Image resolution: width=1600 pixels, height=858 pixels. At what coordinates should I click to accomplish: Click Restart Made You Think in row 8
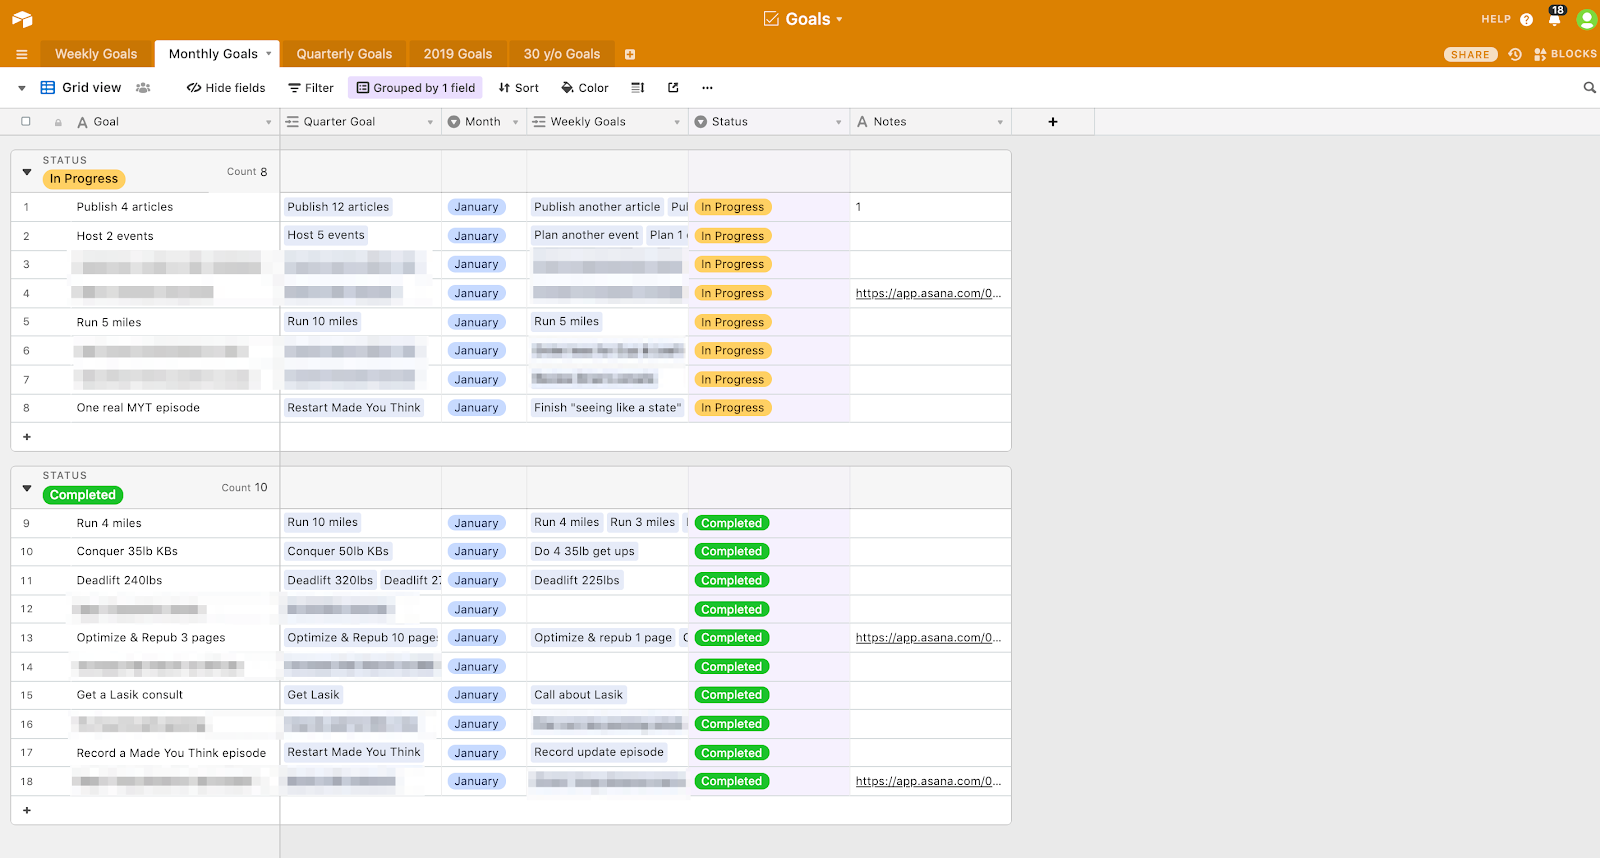(354, 407)
